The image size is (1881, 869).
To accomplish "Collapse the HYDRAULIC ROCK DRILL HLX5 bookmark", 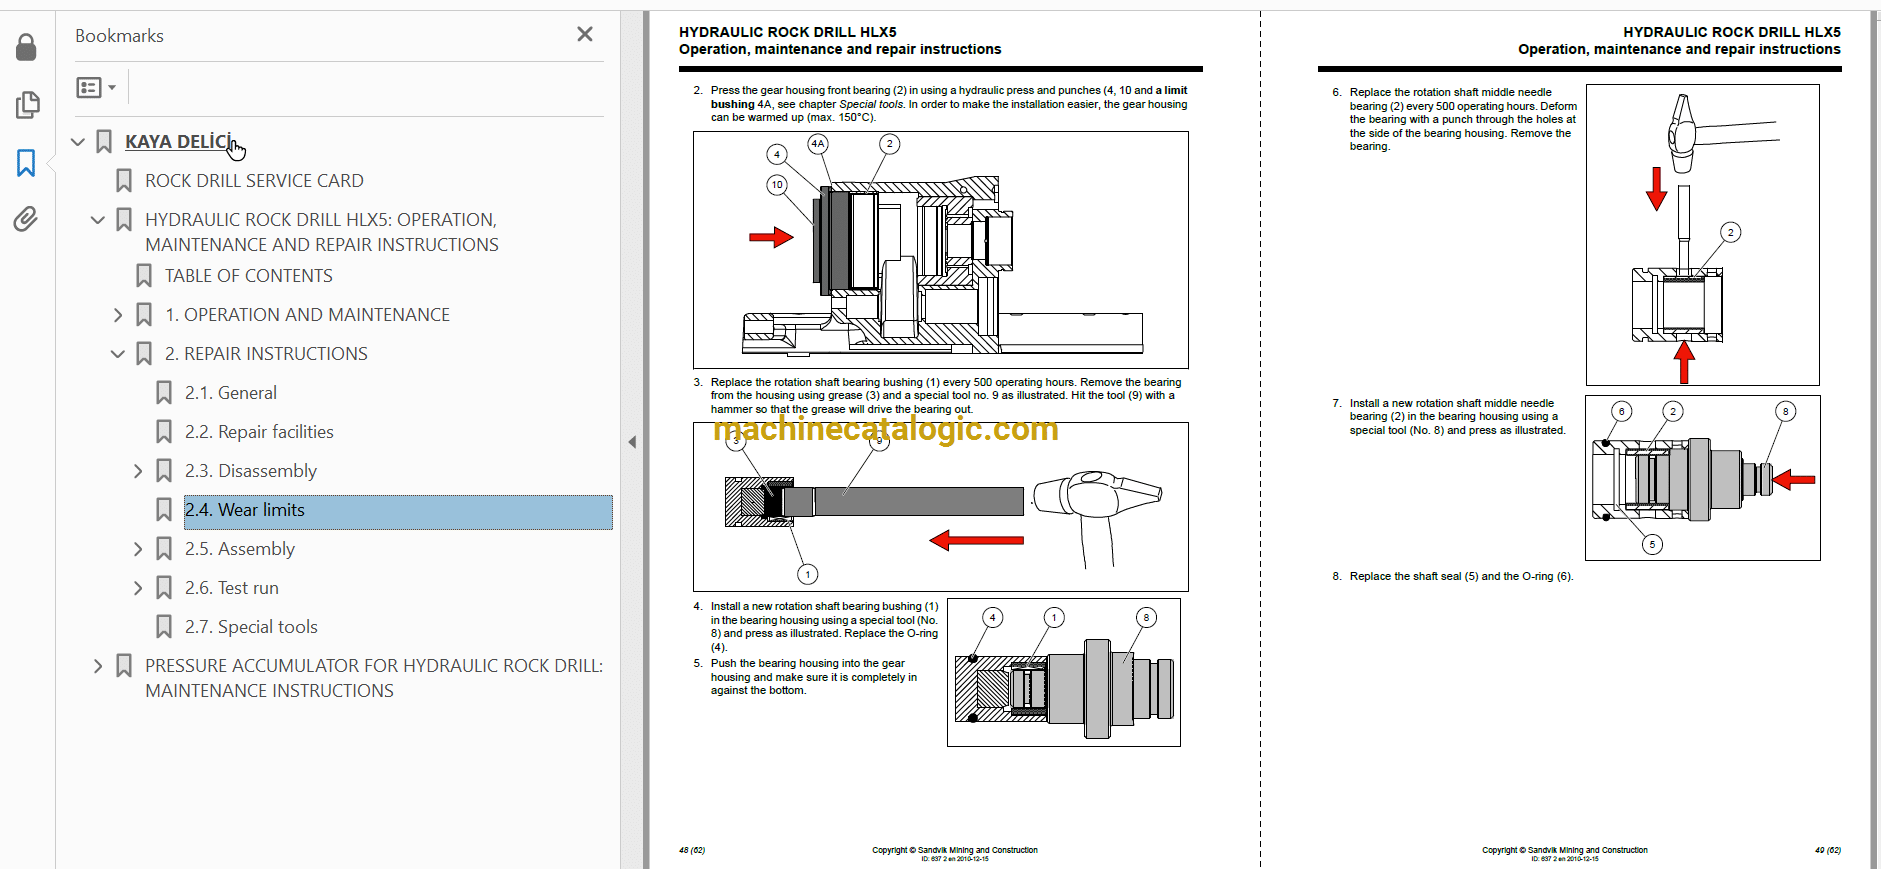I will tap(98, 220).
